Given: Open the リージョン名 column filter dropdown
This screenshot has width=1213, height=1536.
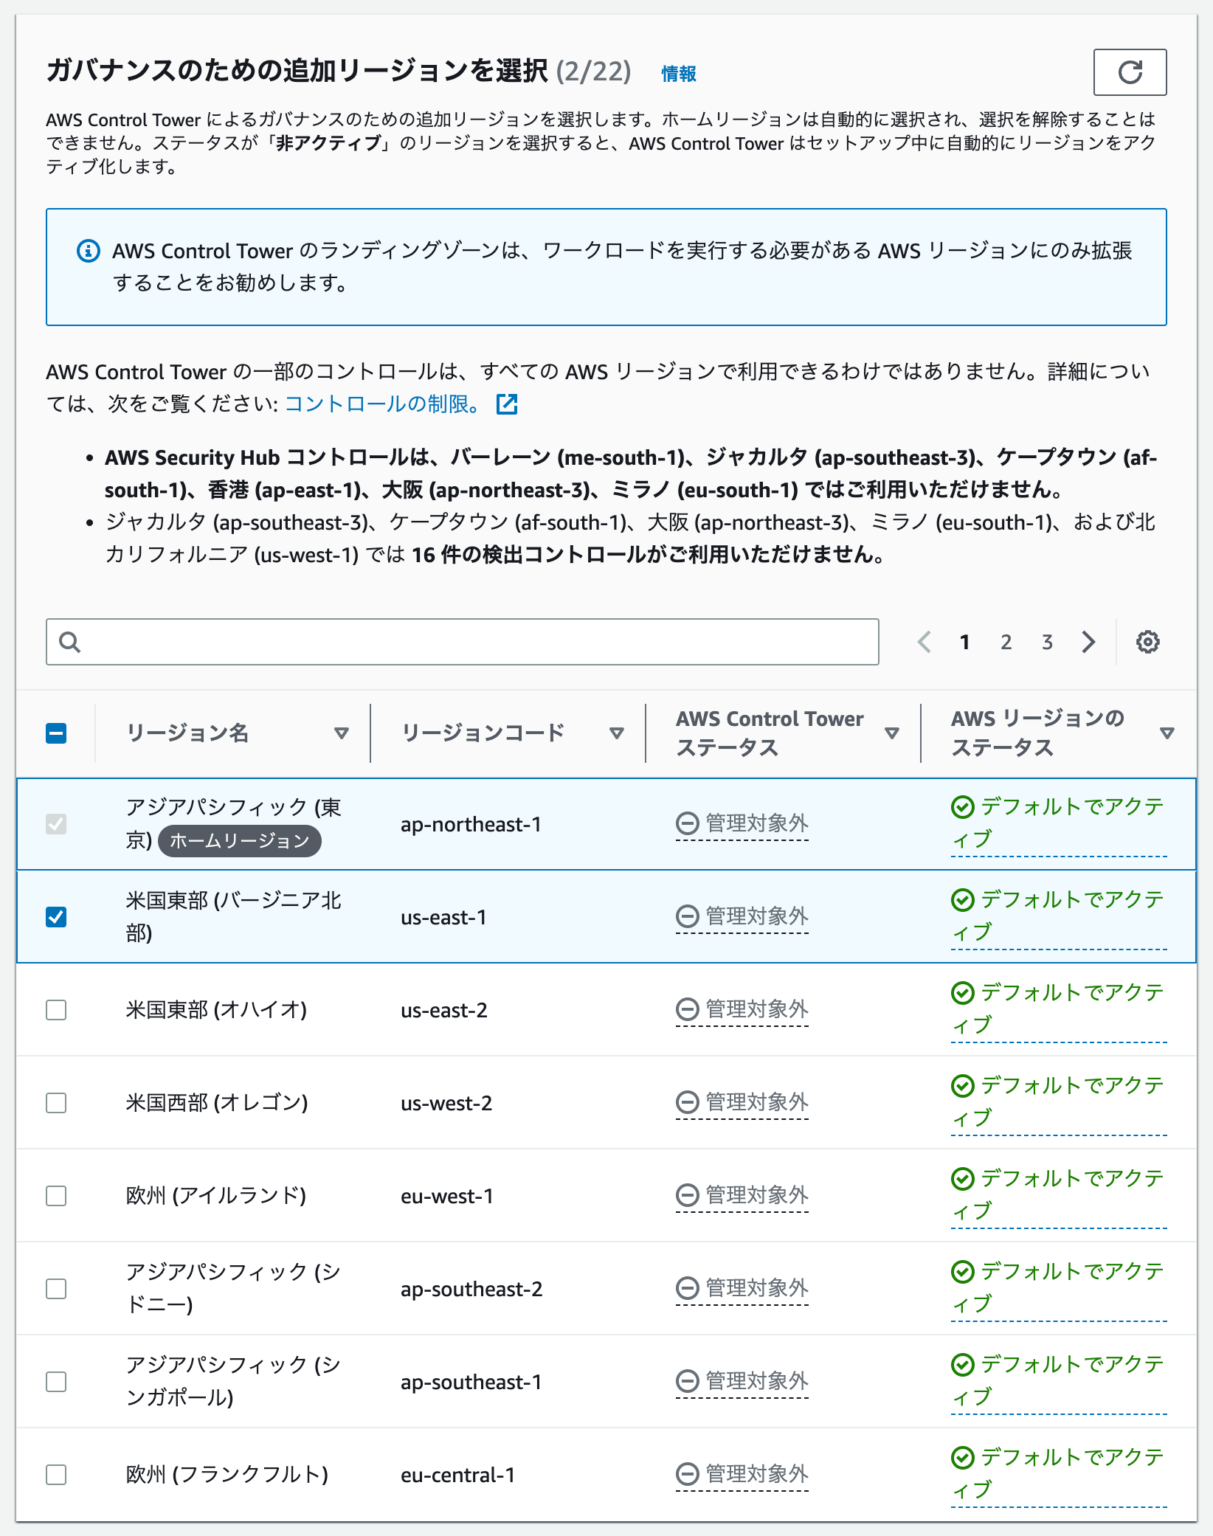Looking at the screenshot, I should 342,732.
